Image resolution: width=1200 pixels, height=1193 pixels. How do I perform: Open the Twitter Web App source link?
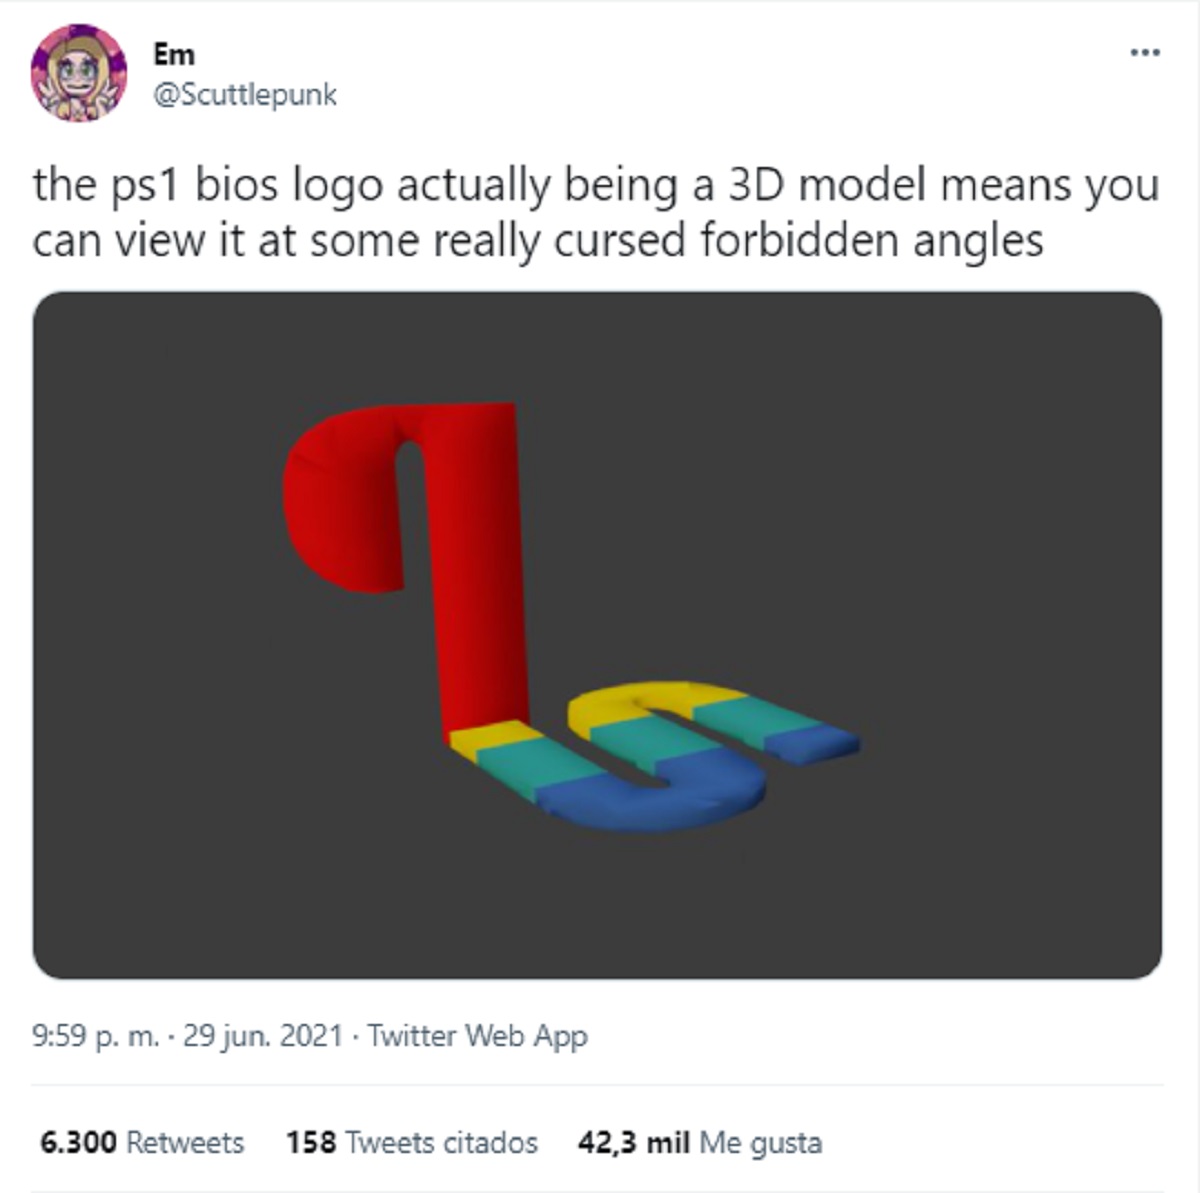click(x=477, y=1036)
